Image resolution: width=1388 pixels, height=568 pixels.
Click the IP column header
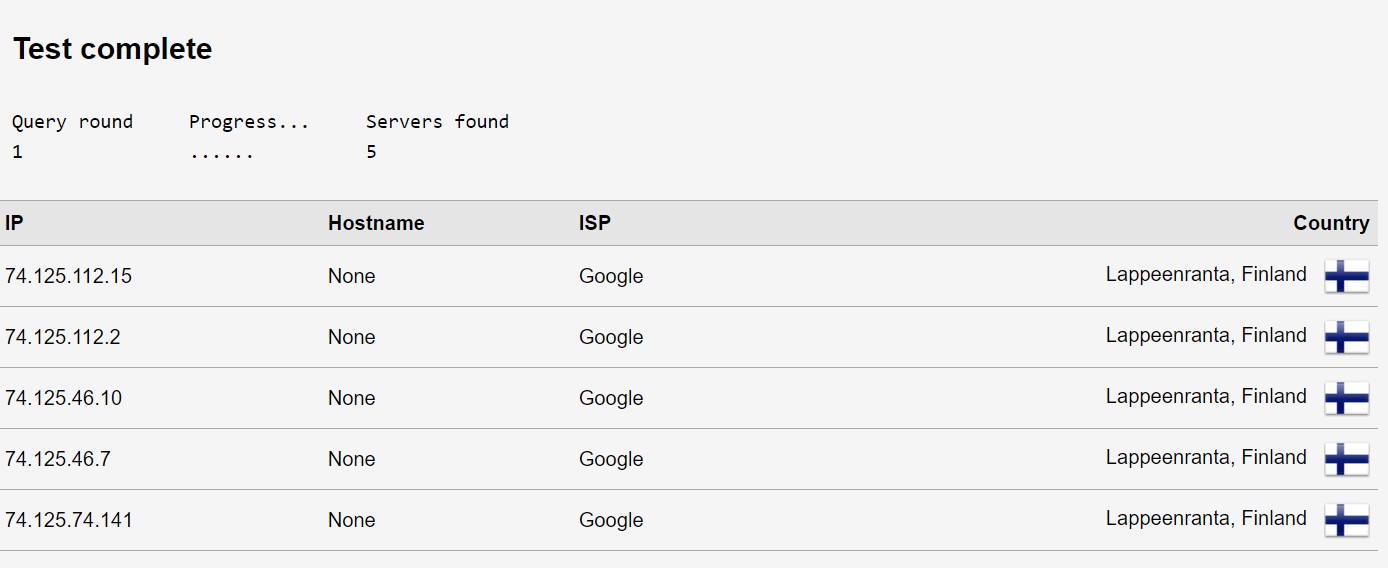(x=14, y=223)
